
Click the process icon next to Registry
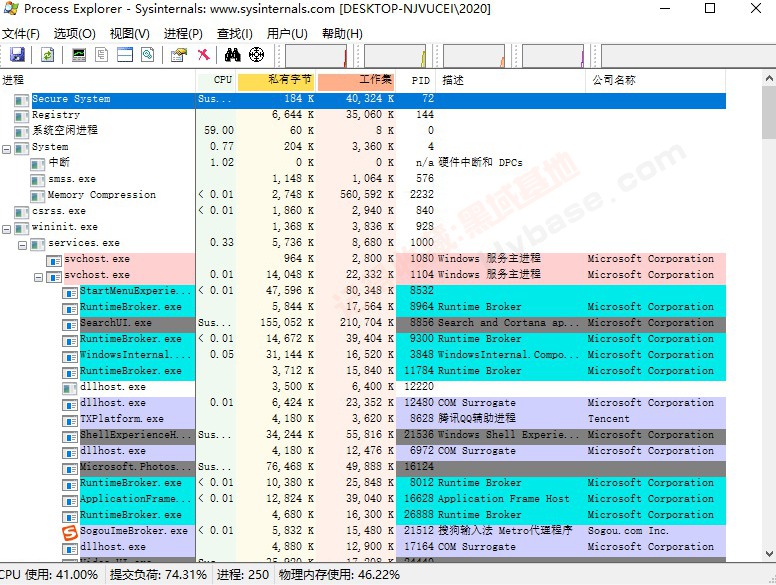21,117
